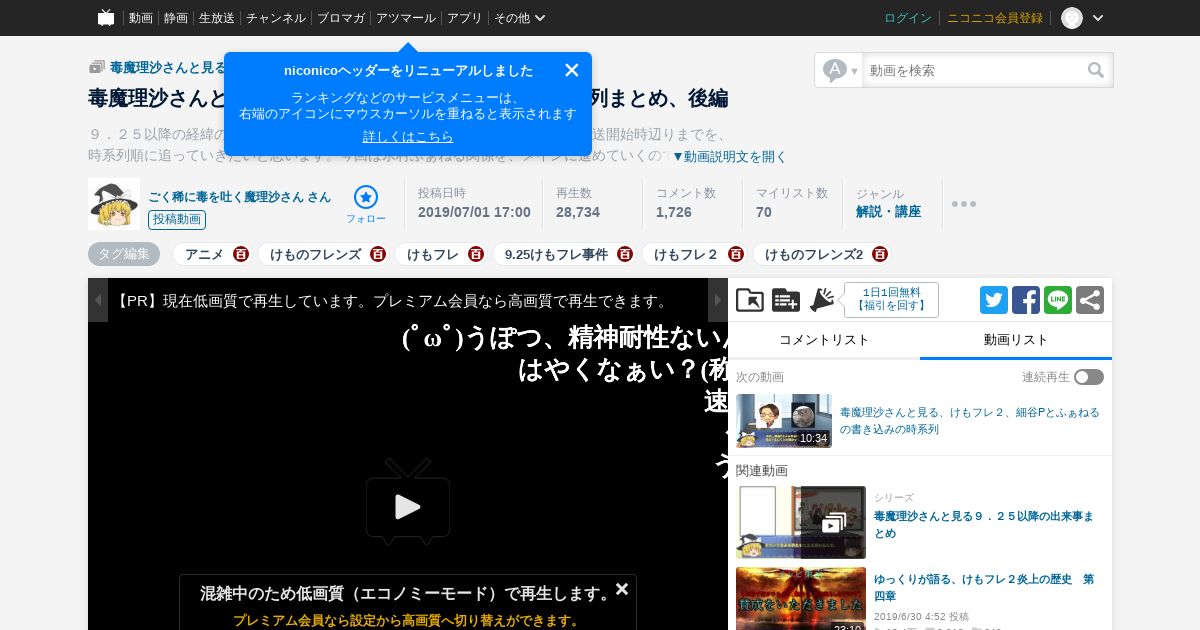Close the header renewal notice popup

(572, 70)
